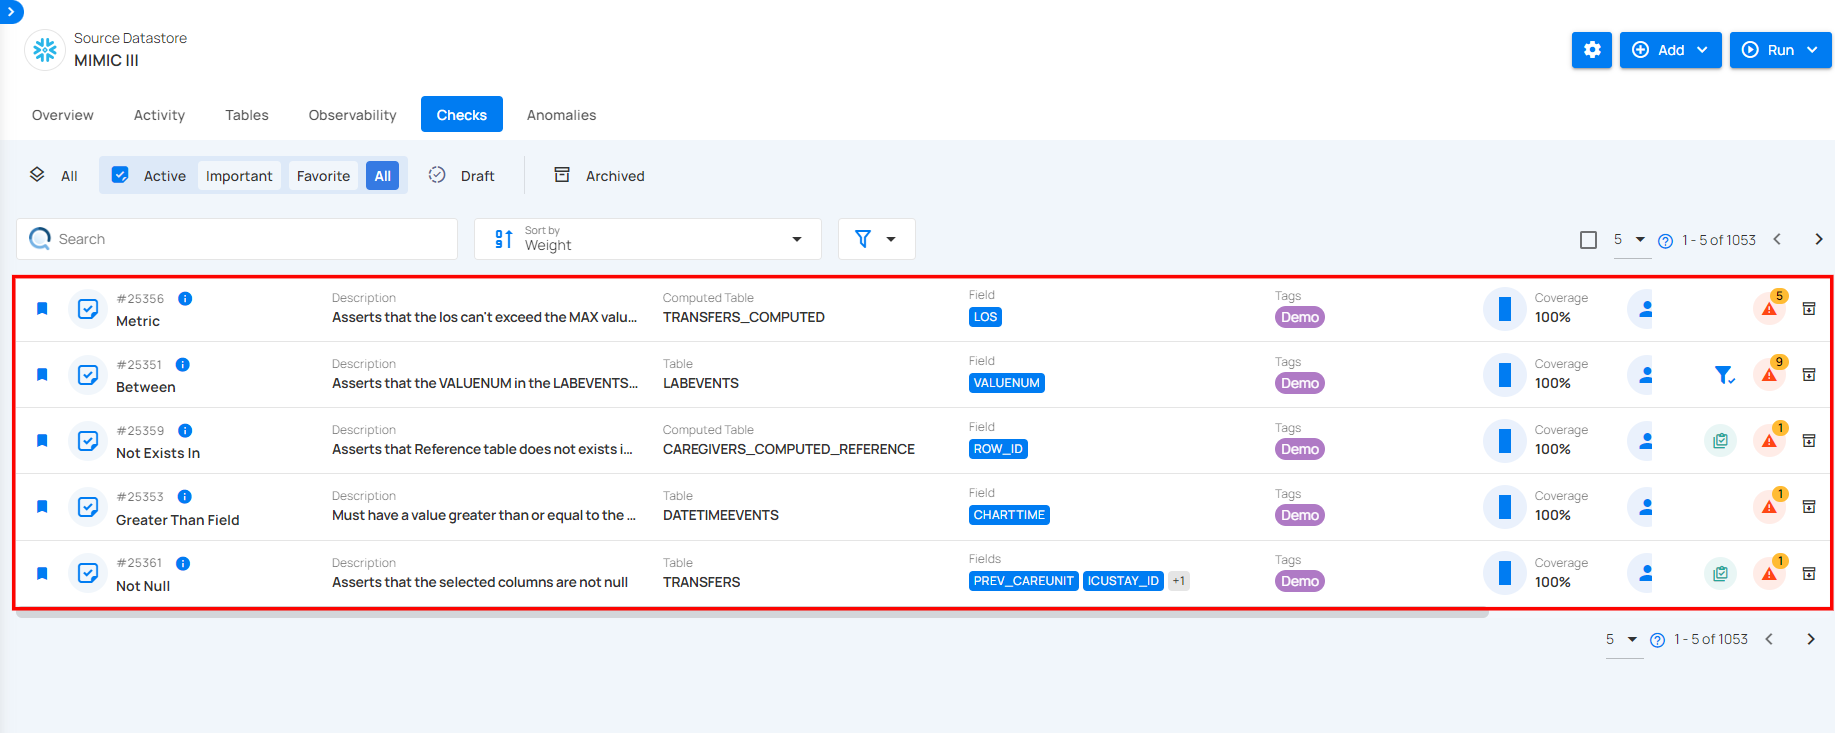Click the horizontal scrollbar below the table
This screenshot has width=1835, height=733.
tap(752, 614)
